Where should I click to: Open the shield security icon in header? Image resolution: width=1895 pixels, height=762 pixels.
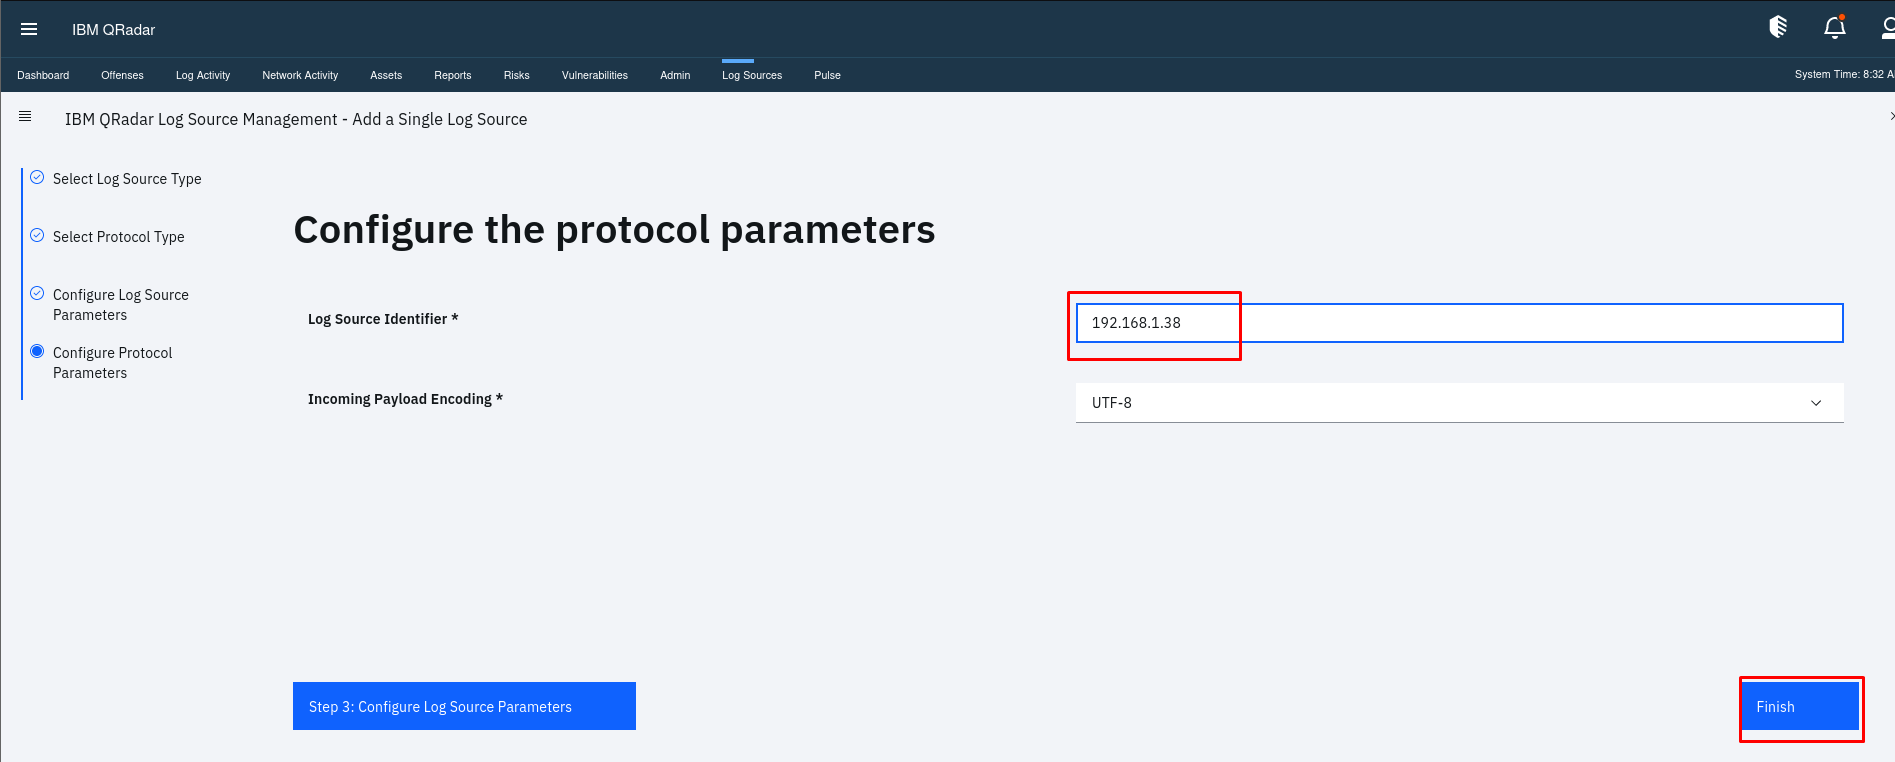pyautogui.click(x=1778, y=27)
